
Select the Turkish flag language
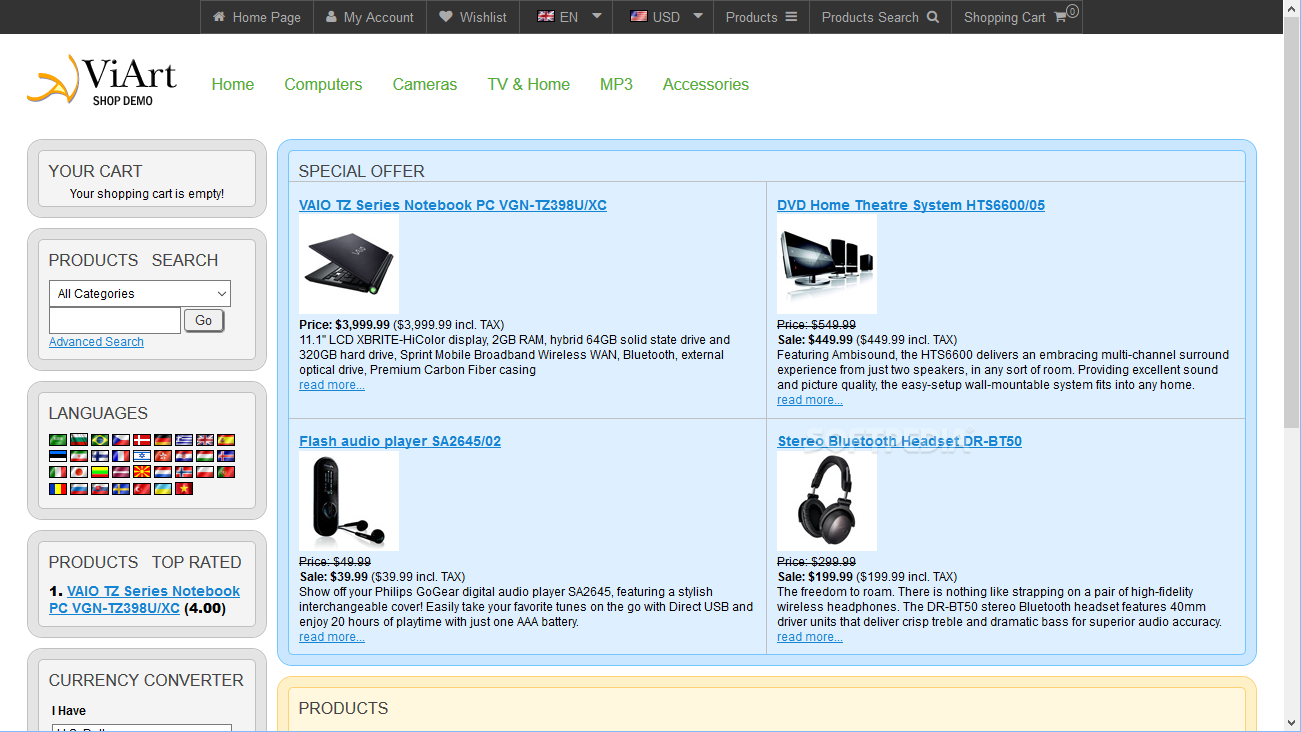[142, 489]
